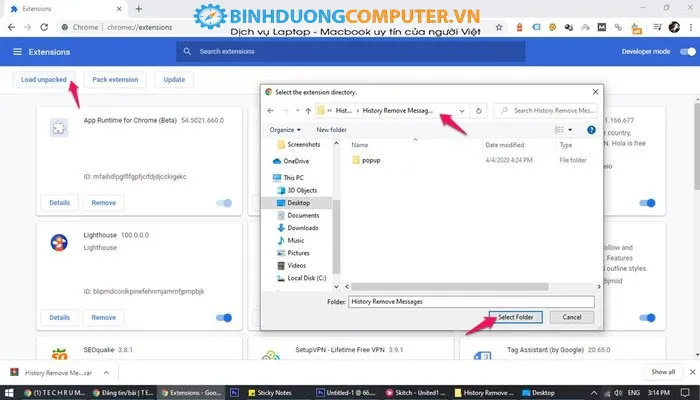The image size is (700, 400).
Task: Click the Search History Remove Messages box
Action: coord(545,111)
